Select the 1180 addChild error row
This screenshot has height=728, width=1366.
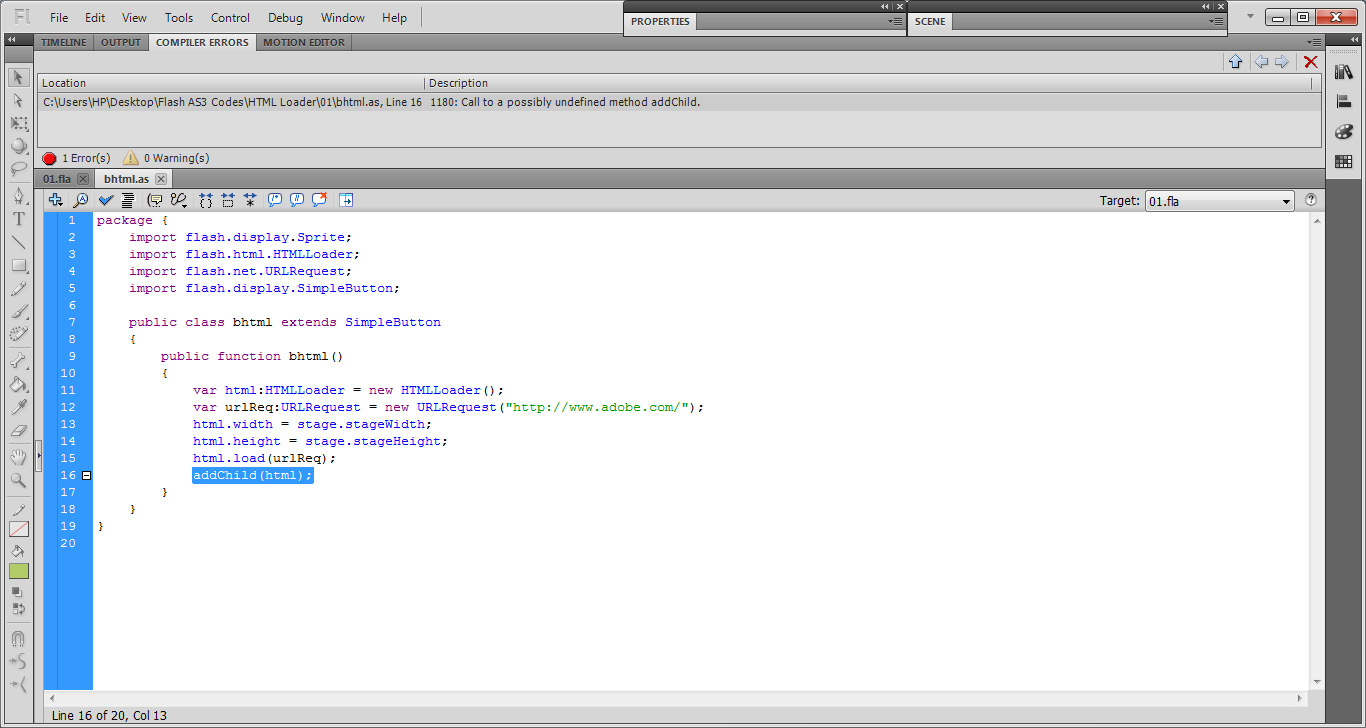tap(679, 102)
